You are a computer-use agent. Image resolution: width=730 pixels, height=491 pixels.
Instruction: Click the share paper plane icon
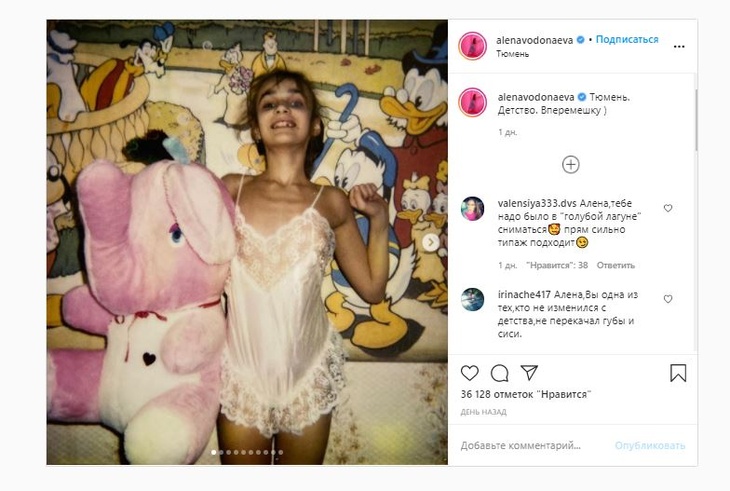click(x=530, y=373)
